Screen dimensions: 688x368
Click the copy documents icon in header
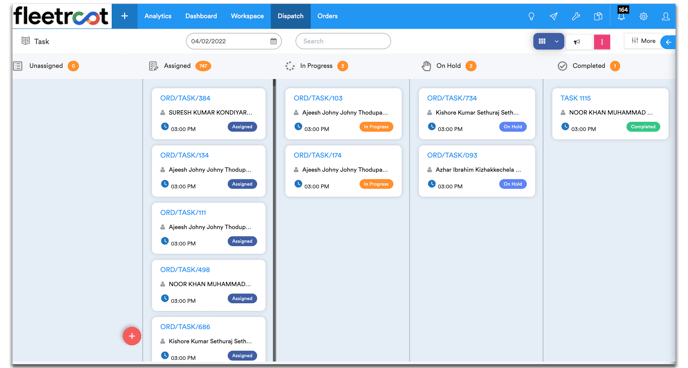pos(598,16)
